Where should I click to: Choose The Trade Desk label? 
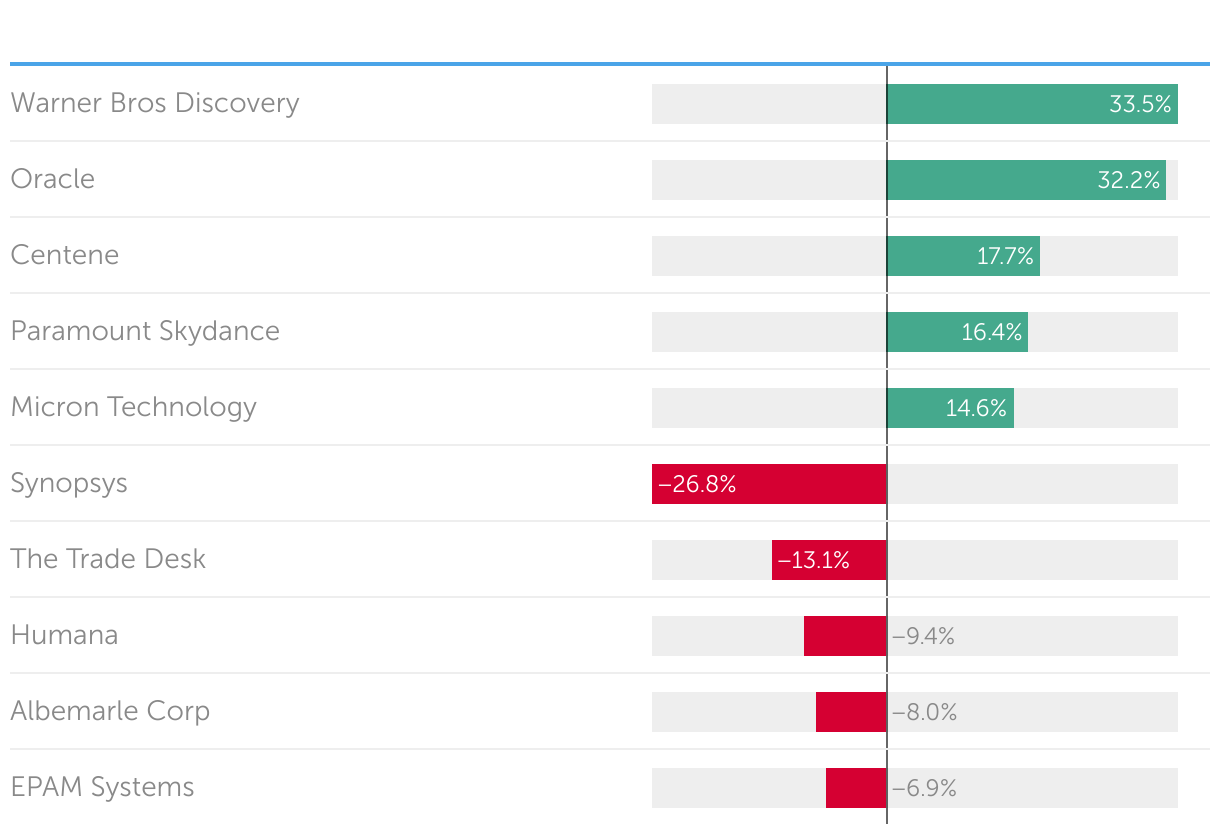[x=108, y=559]
